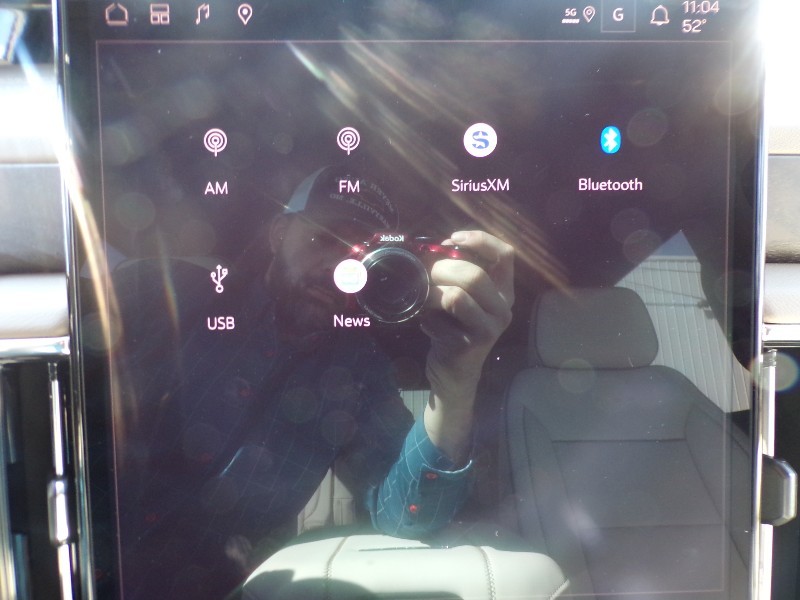The height and width of the screenshot is (600, 800).
Task: Tap the Bluetooth text label
Action: pos(610,185)
